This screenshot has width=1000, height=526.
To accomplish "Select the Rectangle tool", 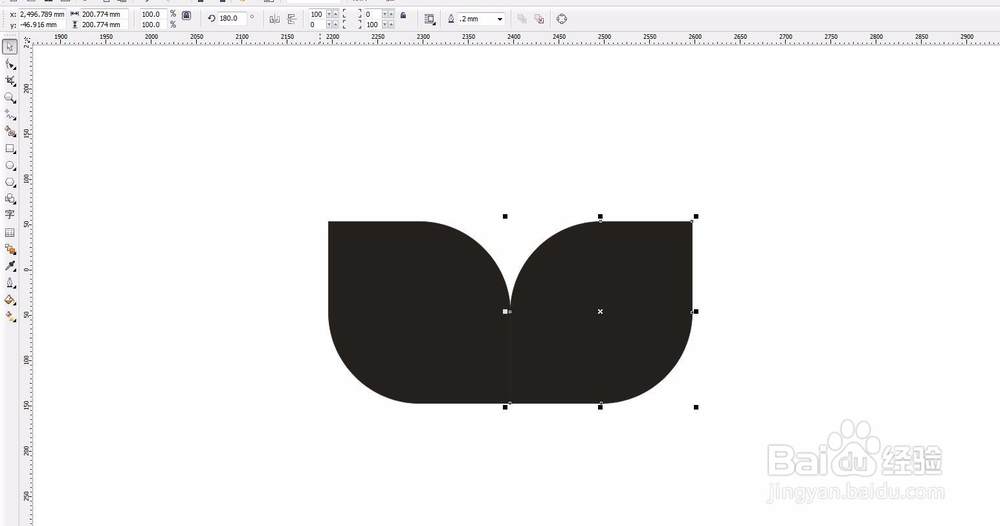I will tap(10, 148).
